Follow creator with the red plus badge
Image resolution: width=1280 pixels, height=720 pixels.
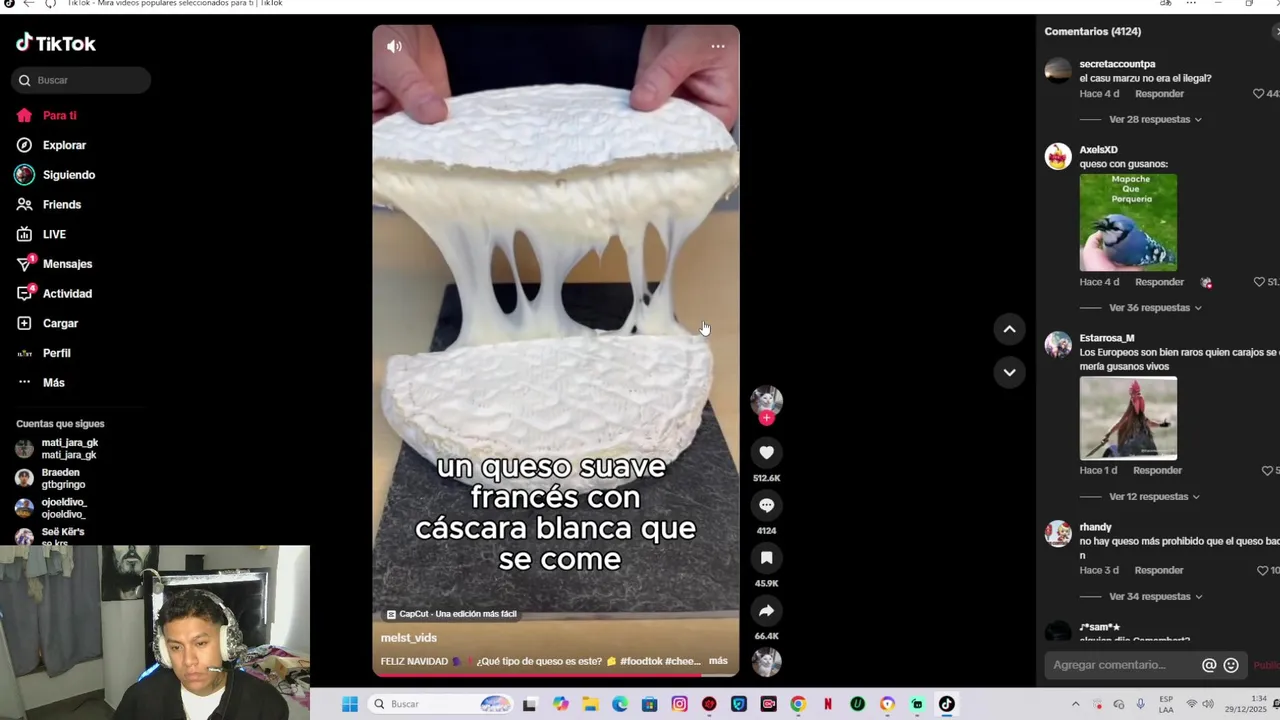pos(767,418)
